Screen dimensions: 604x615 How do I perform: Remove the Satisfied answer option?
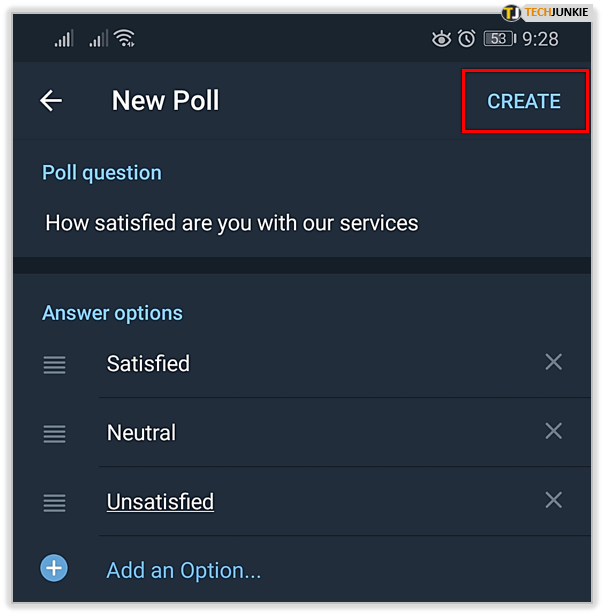(x=553, y=362)
